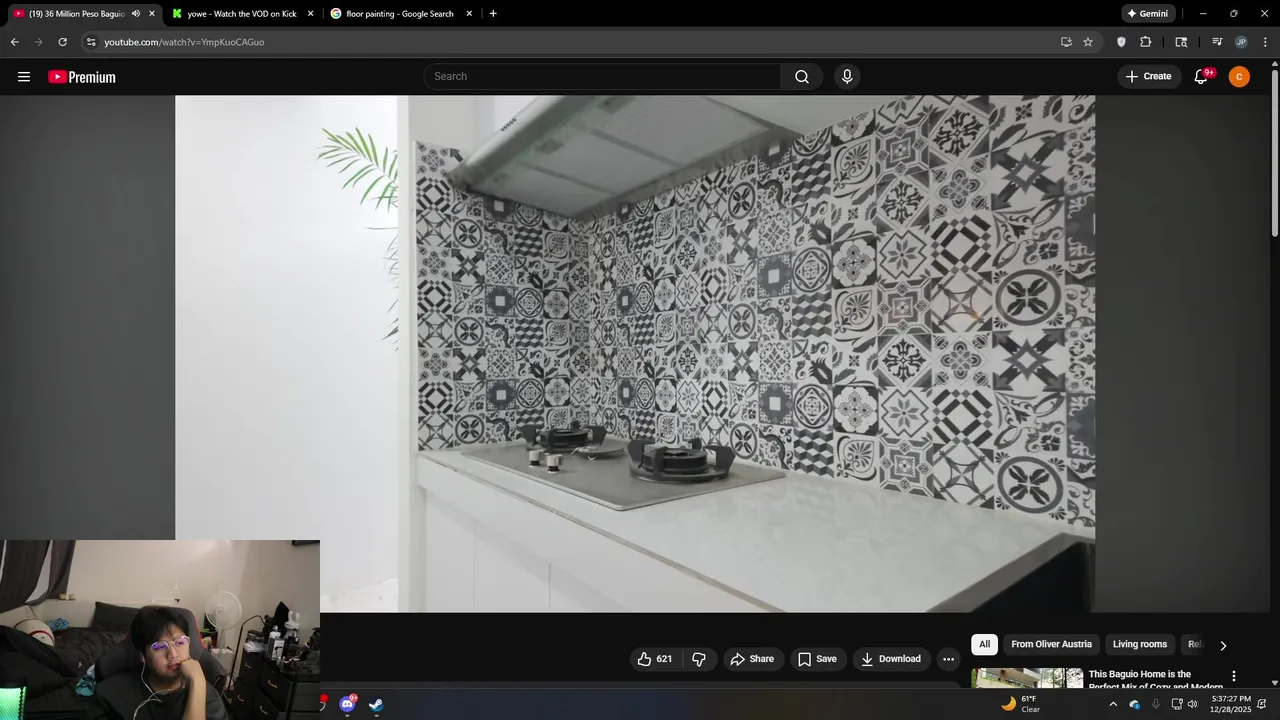Click the Create button
Image resolution: width=1280 pixels, height=720 pixels.
pyautogui.click(x=1149, y=77)
